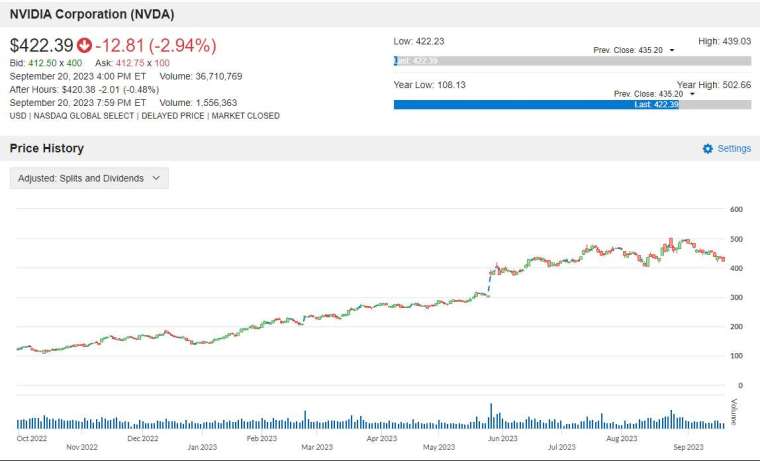Click the tallest volume bar near Jun 2023
Image resolution: width=760 pixels, height=461 pixels.
[x=491, y=416]
